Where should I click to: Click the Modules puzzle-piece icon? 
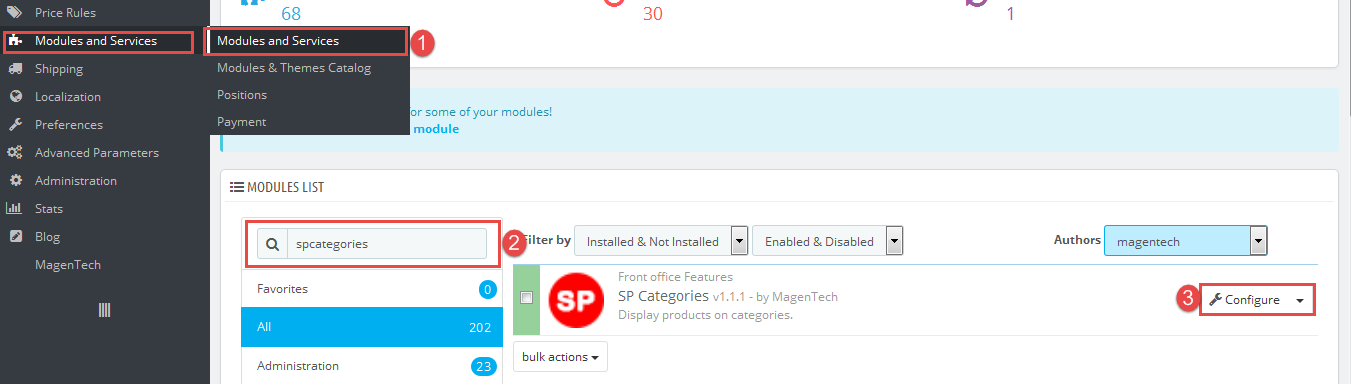click(15, 41)
